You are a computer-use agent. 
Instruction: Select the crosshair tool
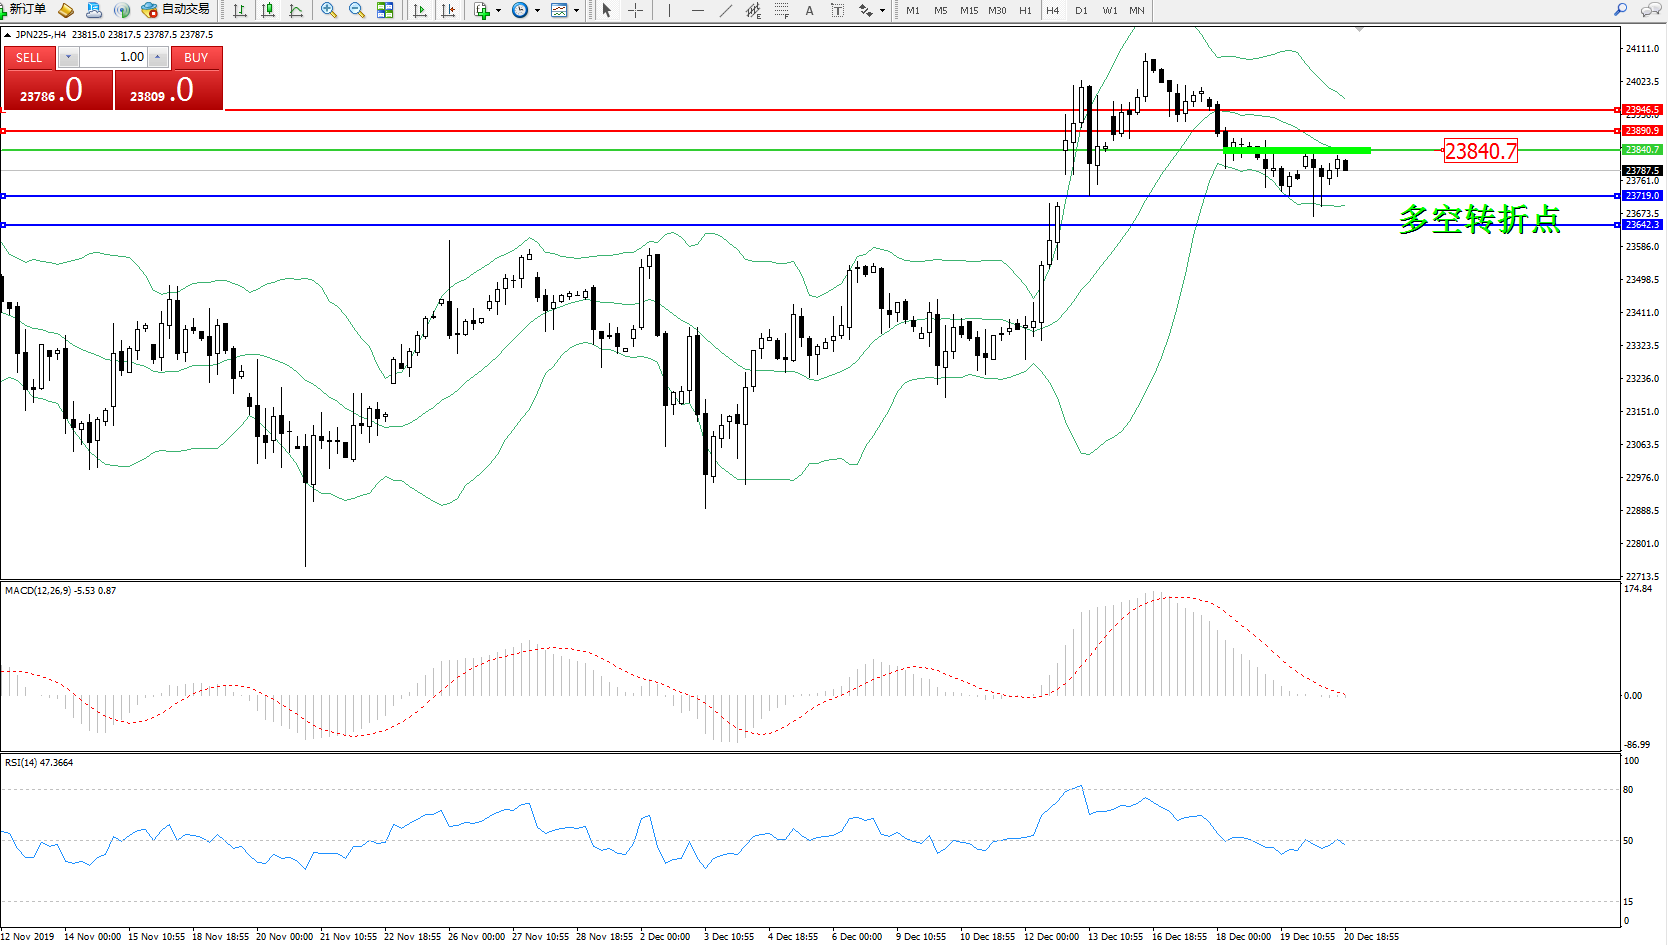click(x=635, y=10)
